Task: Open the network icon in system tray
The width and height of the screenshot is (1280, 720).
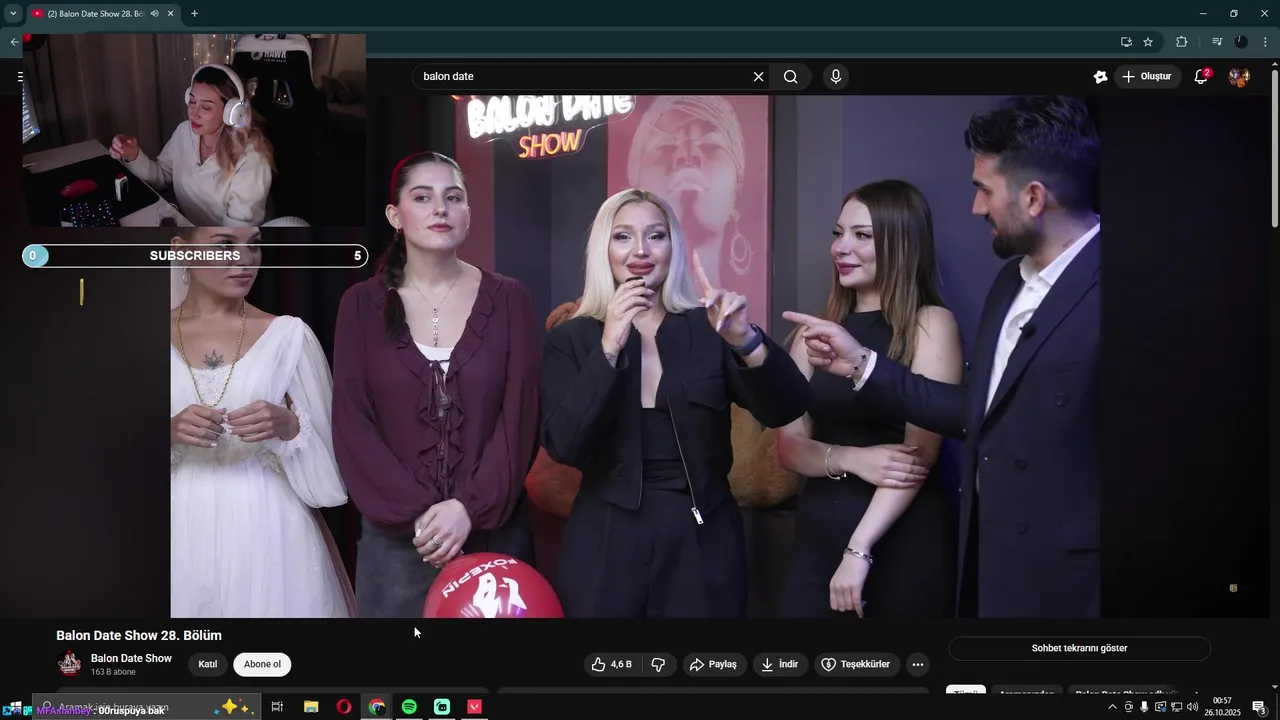Action: (x=1176, y=707)
